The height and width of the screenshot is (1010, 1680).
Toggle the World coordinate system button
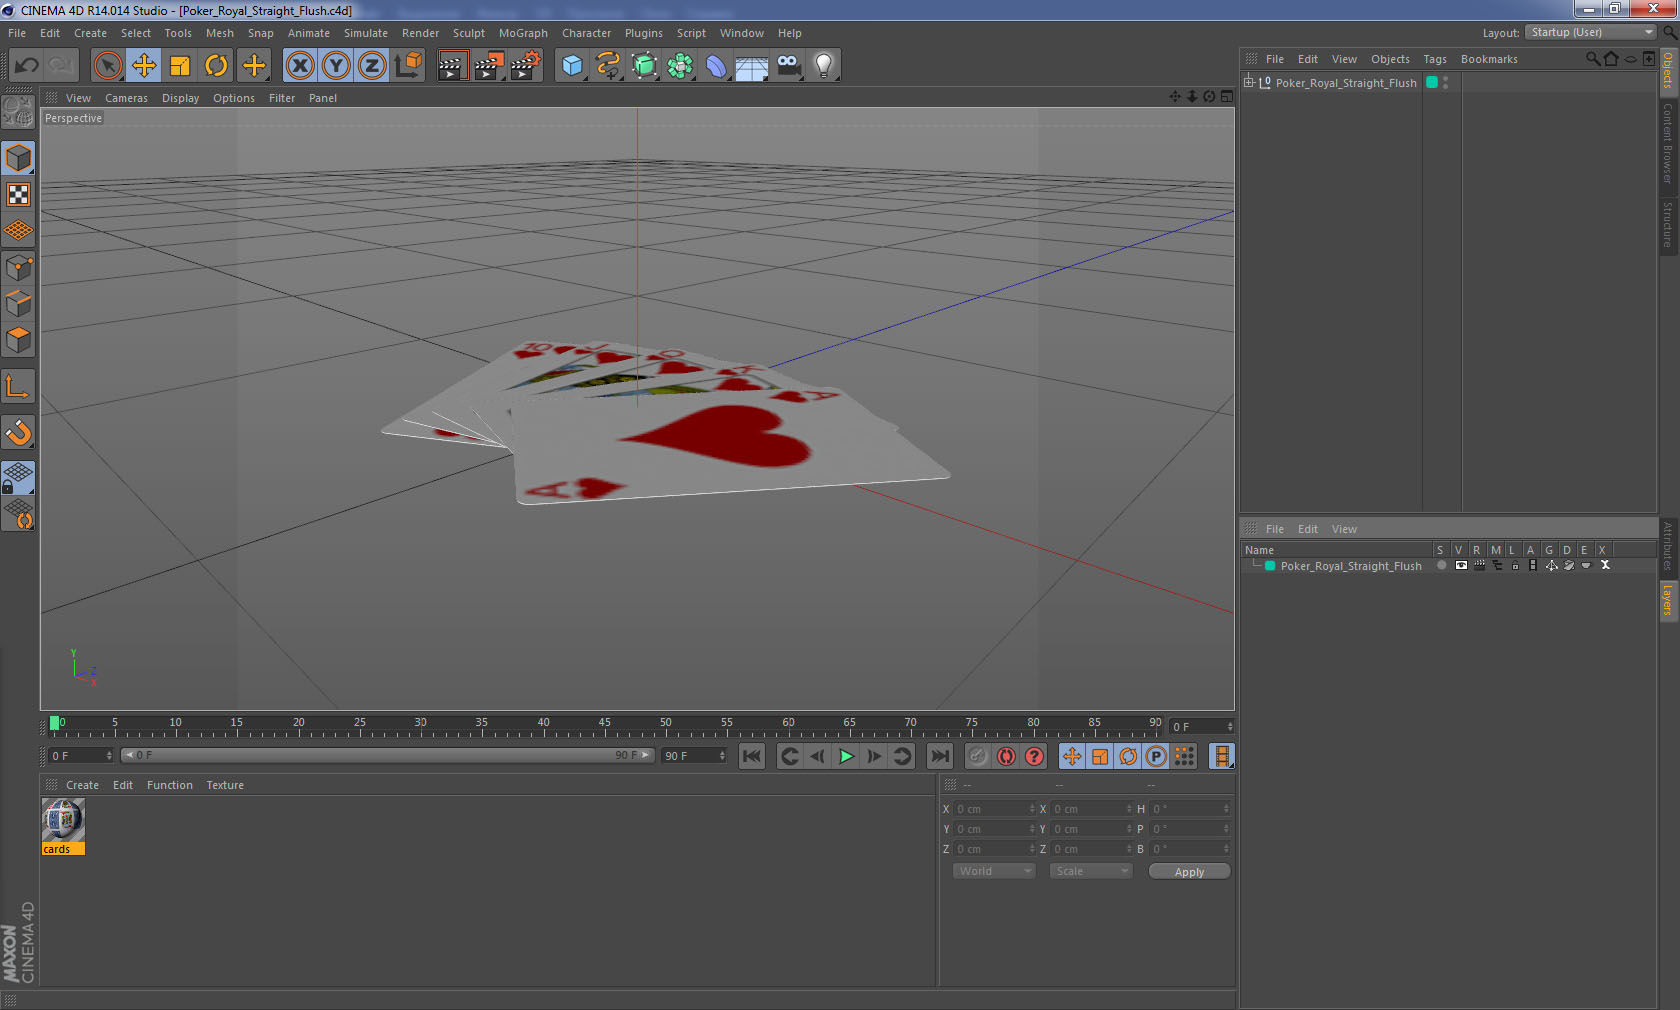[x=408, y=66]
